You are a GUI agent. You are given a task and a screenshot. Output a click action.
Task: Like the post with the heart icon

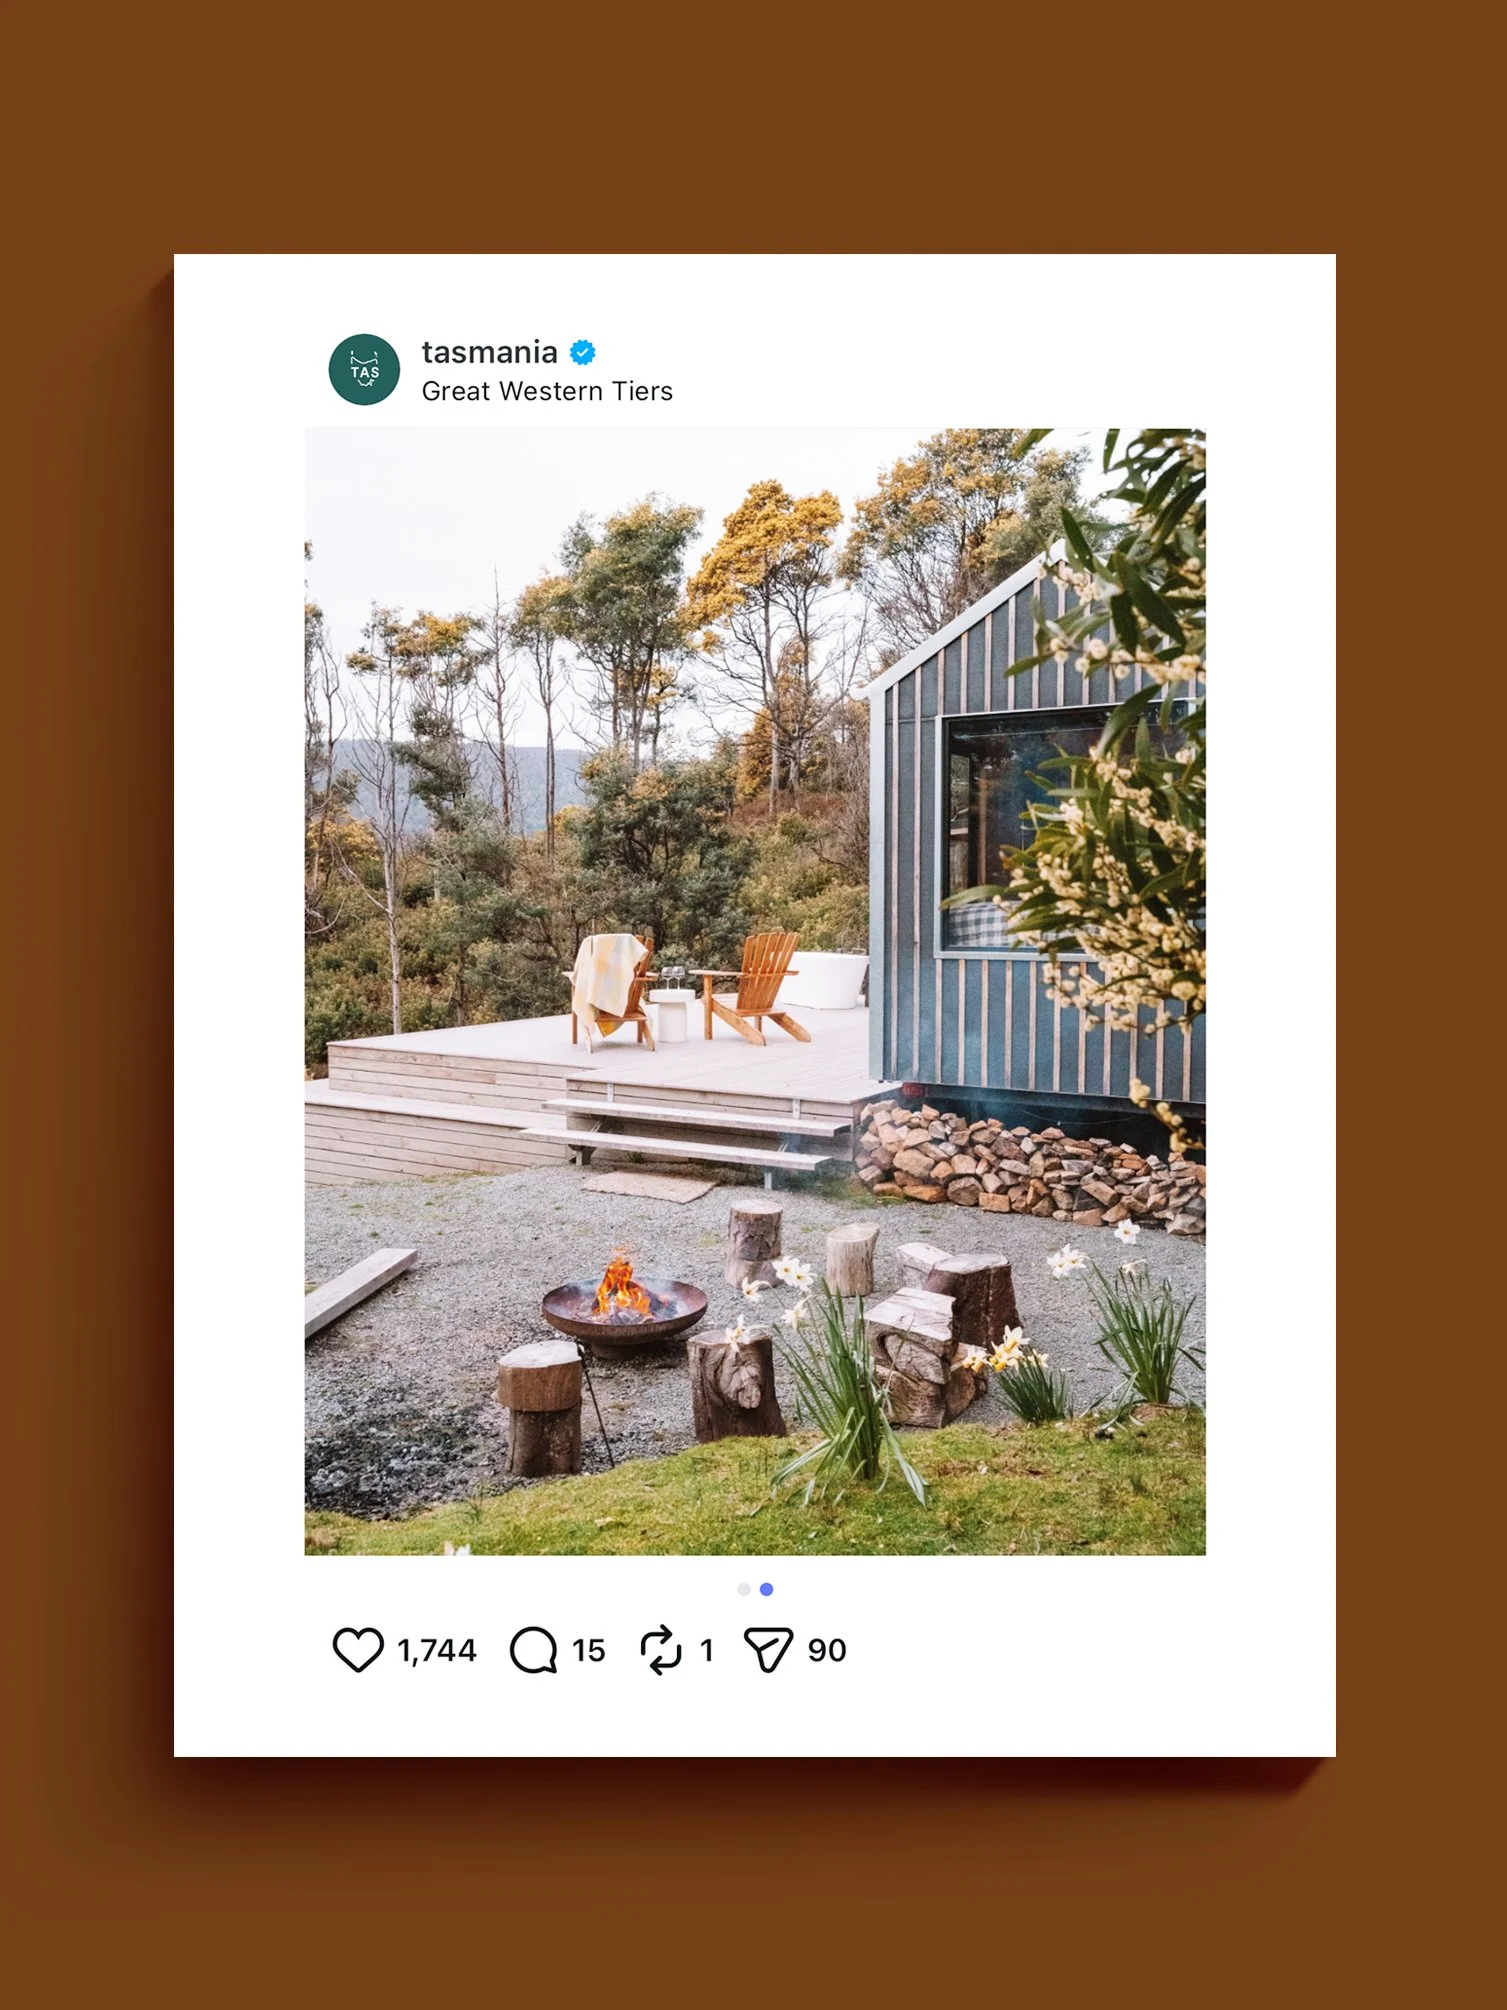click(x=358, y=1650)
